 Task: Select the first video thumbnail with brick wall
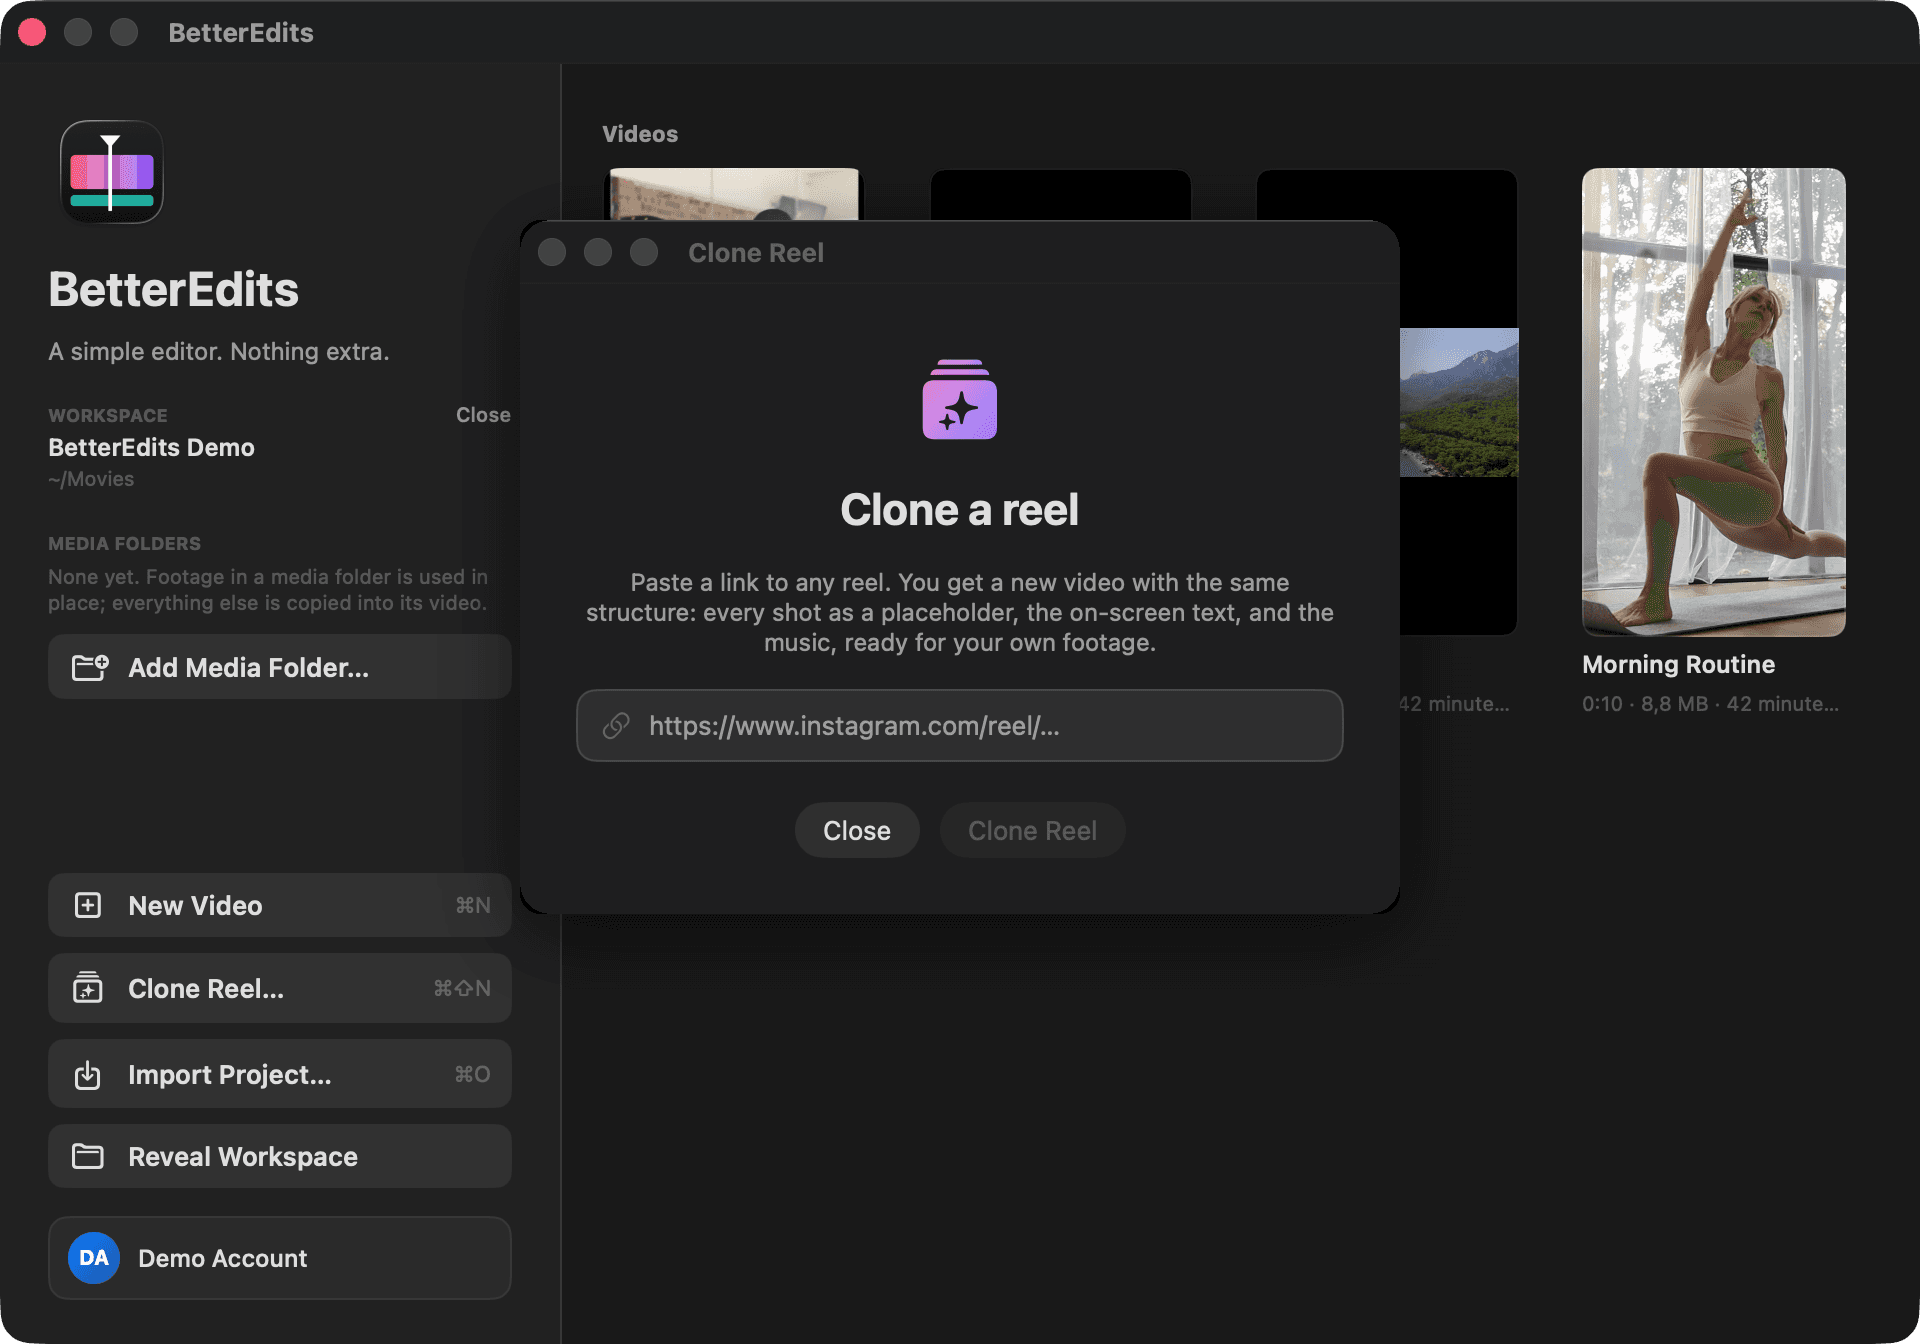click(x=734, y=194)
